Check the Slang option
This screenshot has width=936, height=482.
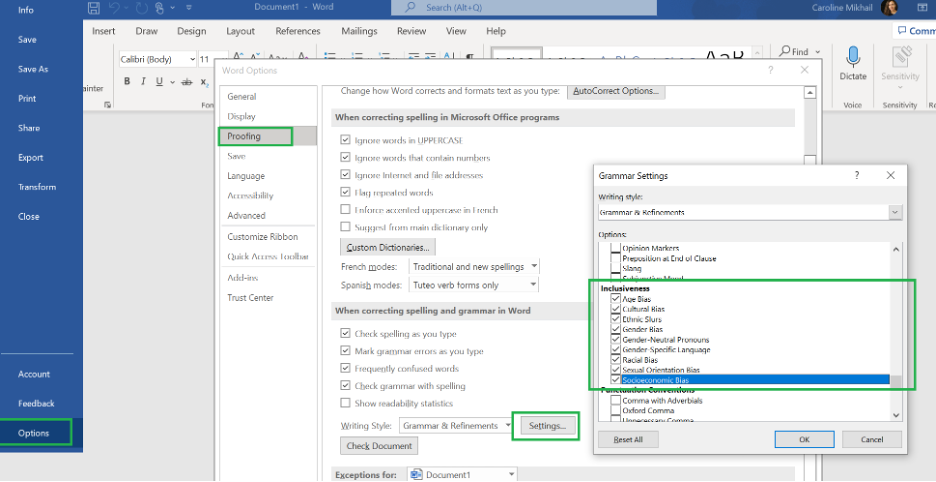(x=616, y=269)
